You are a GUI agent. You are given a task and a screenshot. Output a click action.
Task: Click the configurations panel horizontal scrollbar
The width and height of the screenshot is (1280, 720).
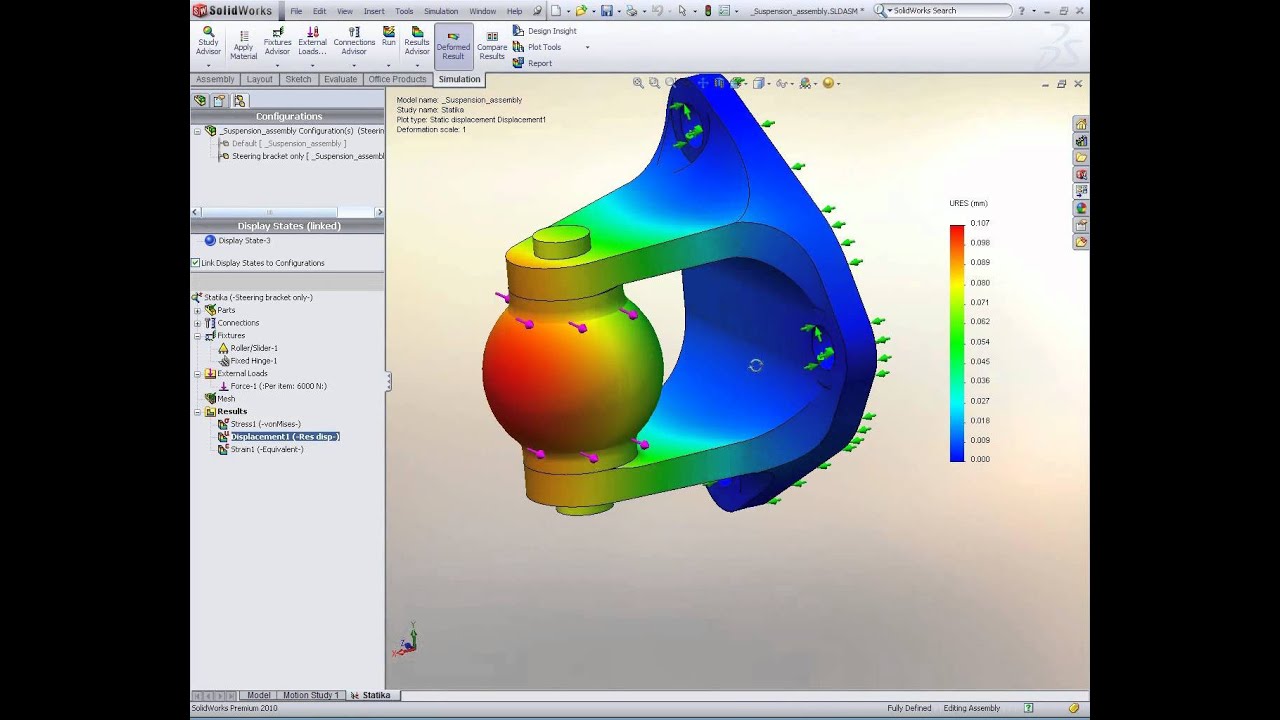[x=288, y=212]
